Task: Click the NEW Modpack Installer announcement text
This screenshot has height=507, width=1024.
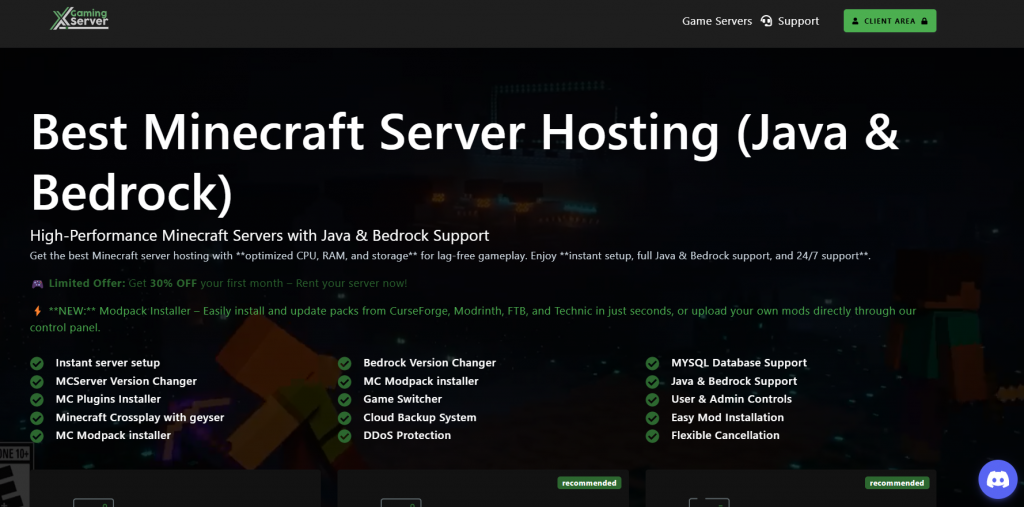Action: [473, 319]
